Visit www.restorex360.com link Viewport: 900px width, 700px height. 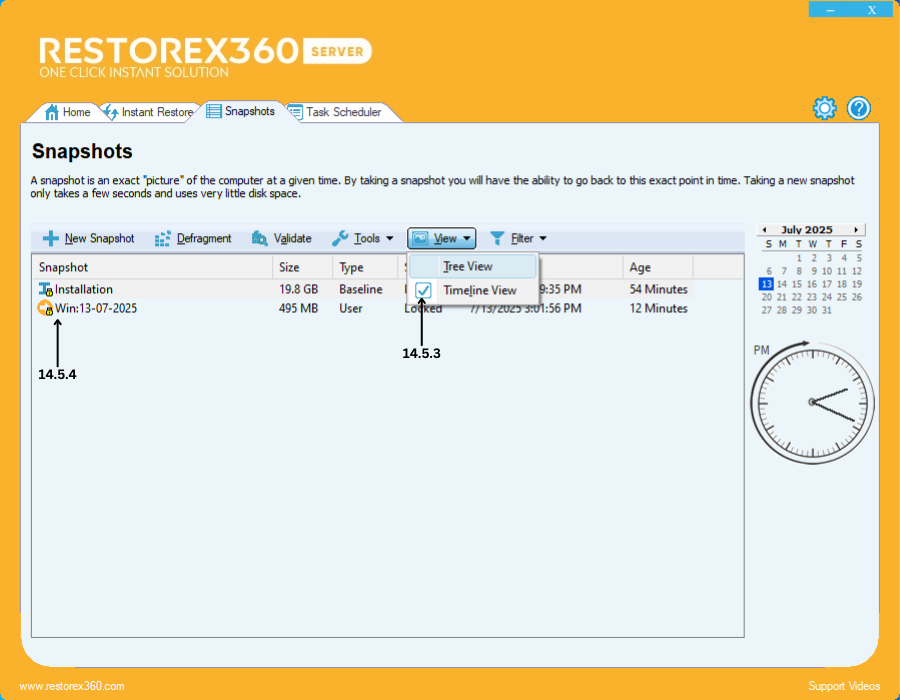72,686
